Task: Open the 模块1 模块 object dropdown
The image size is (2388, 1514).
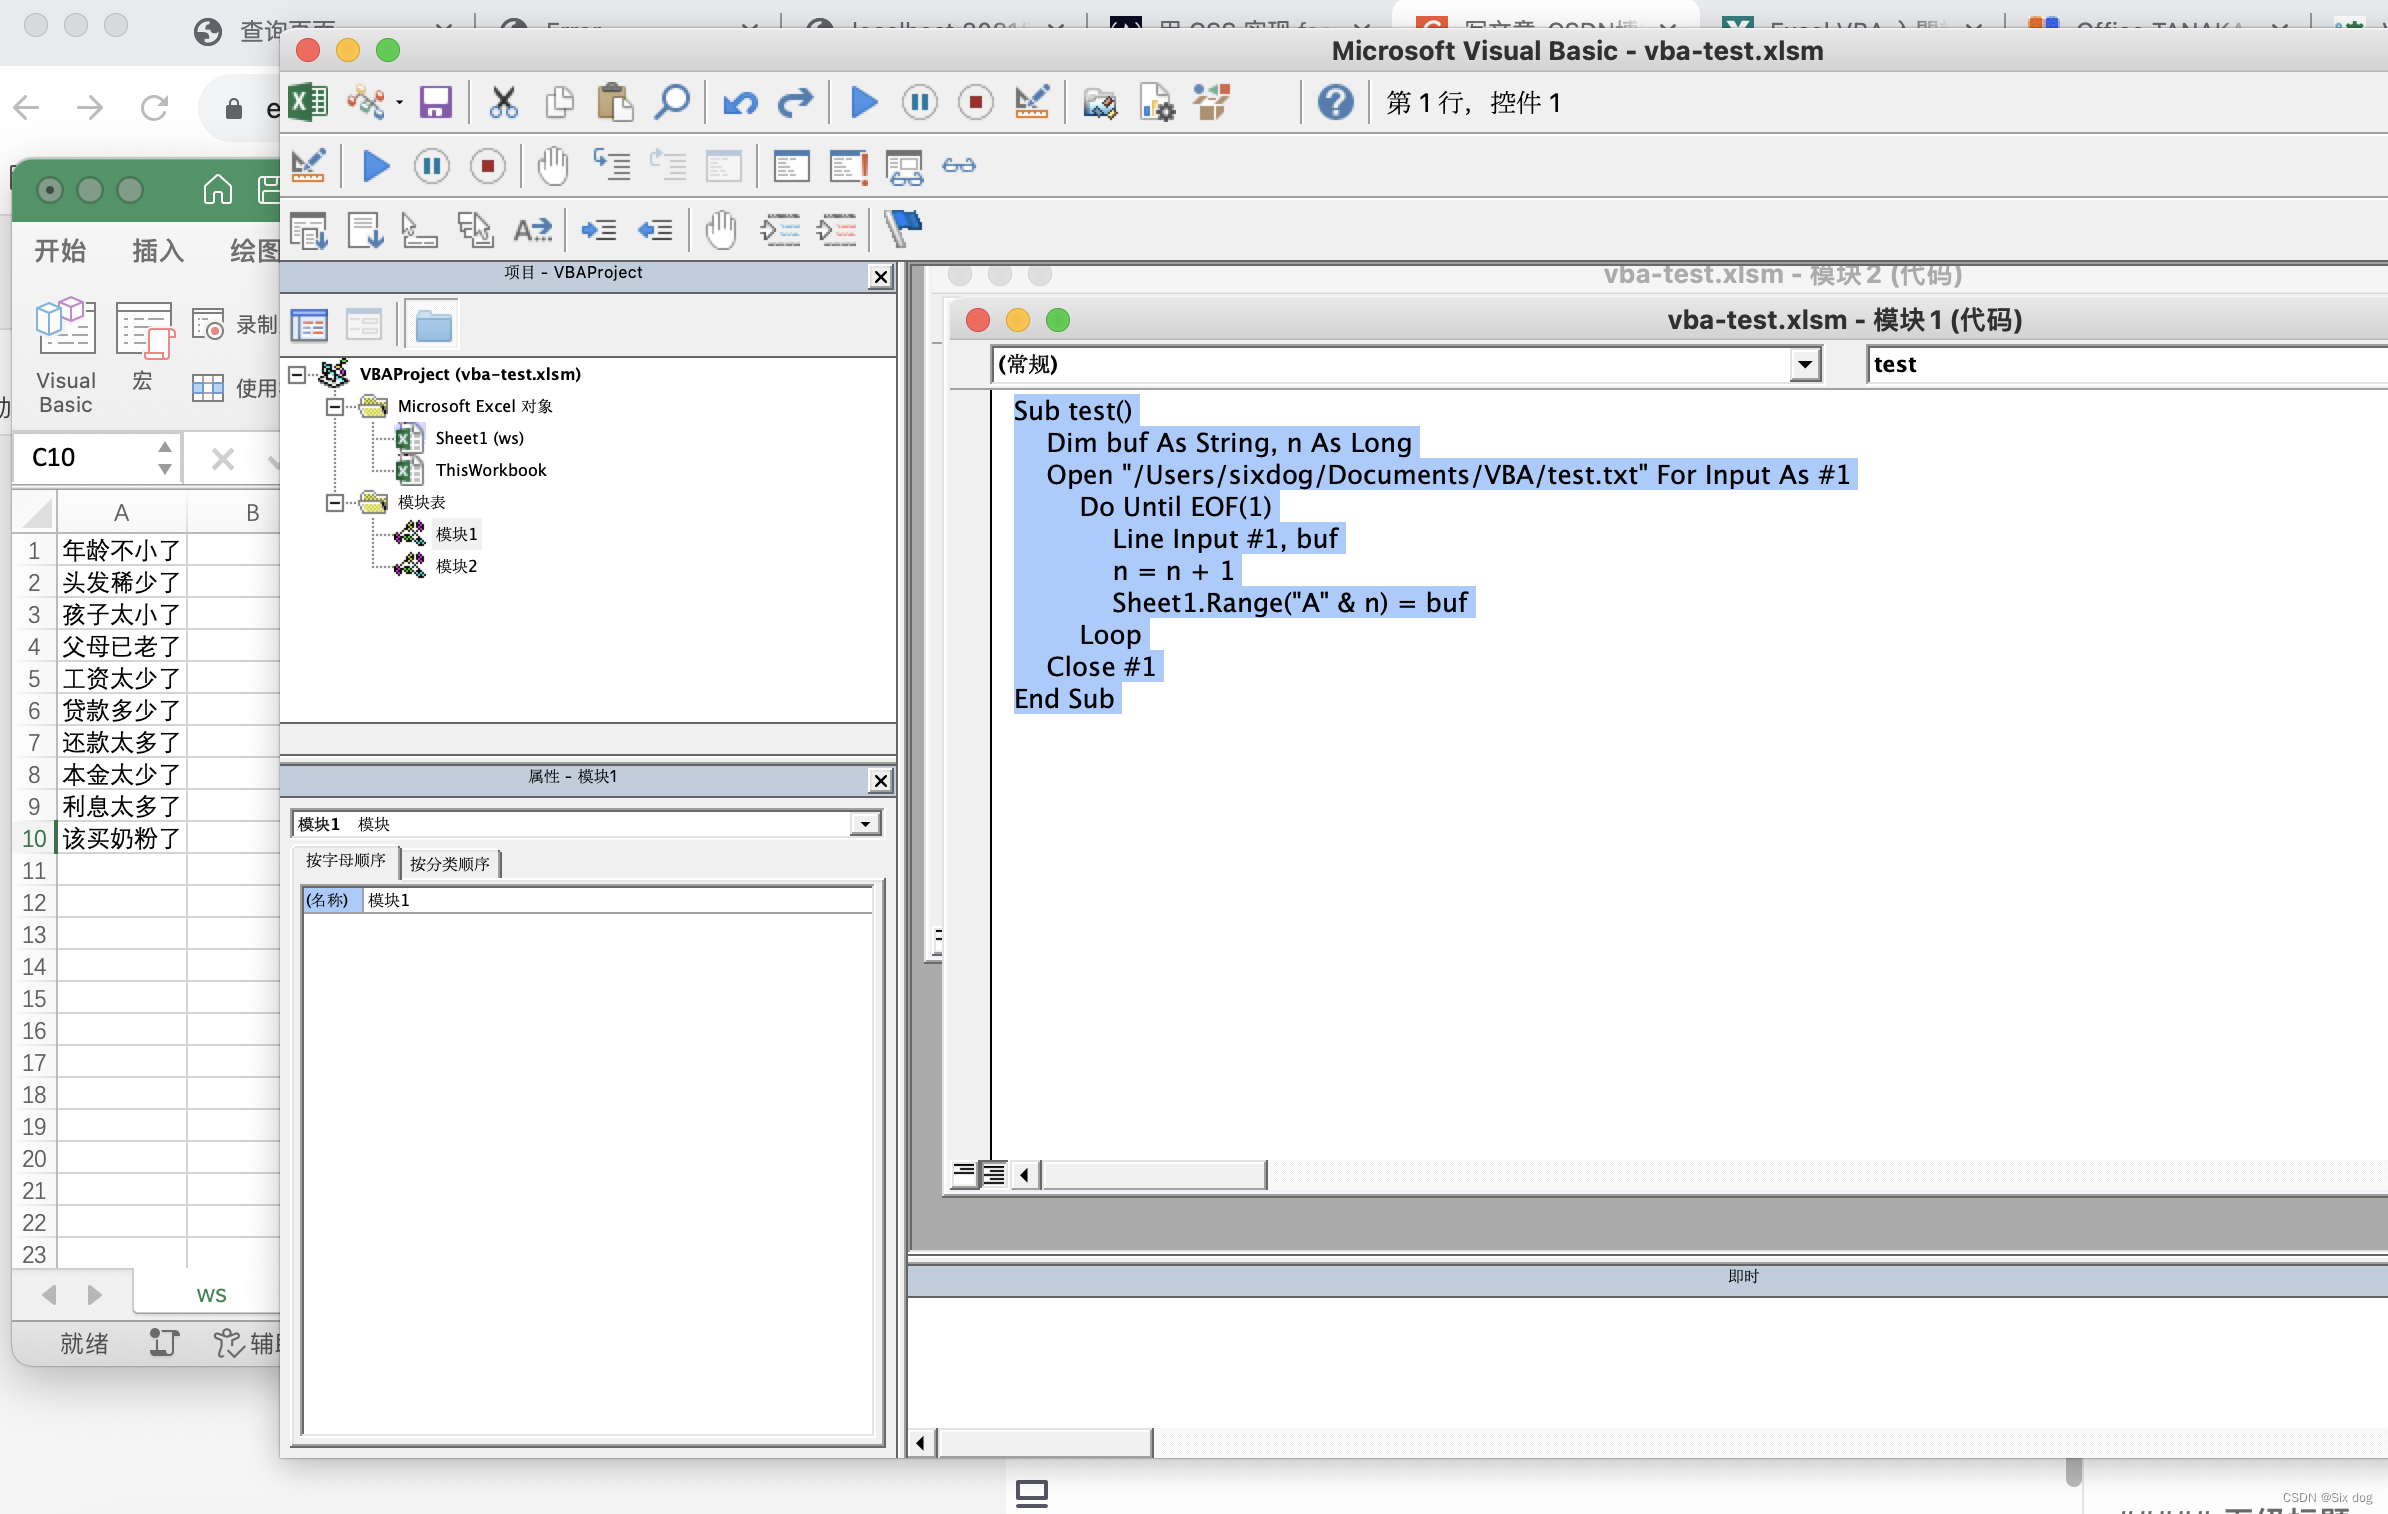Action: (865, 824)
